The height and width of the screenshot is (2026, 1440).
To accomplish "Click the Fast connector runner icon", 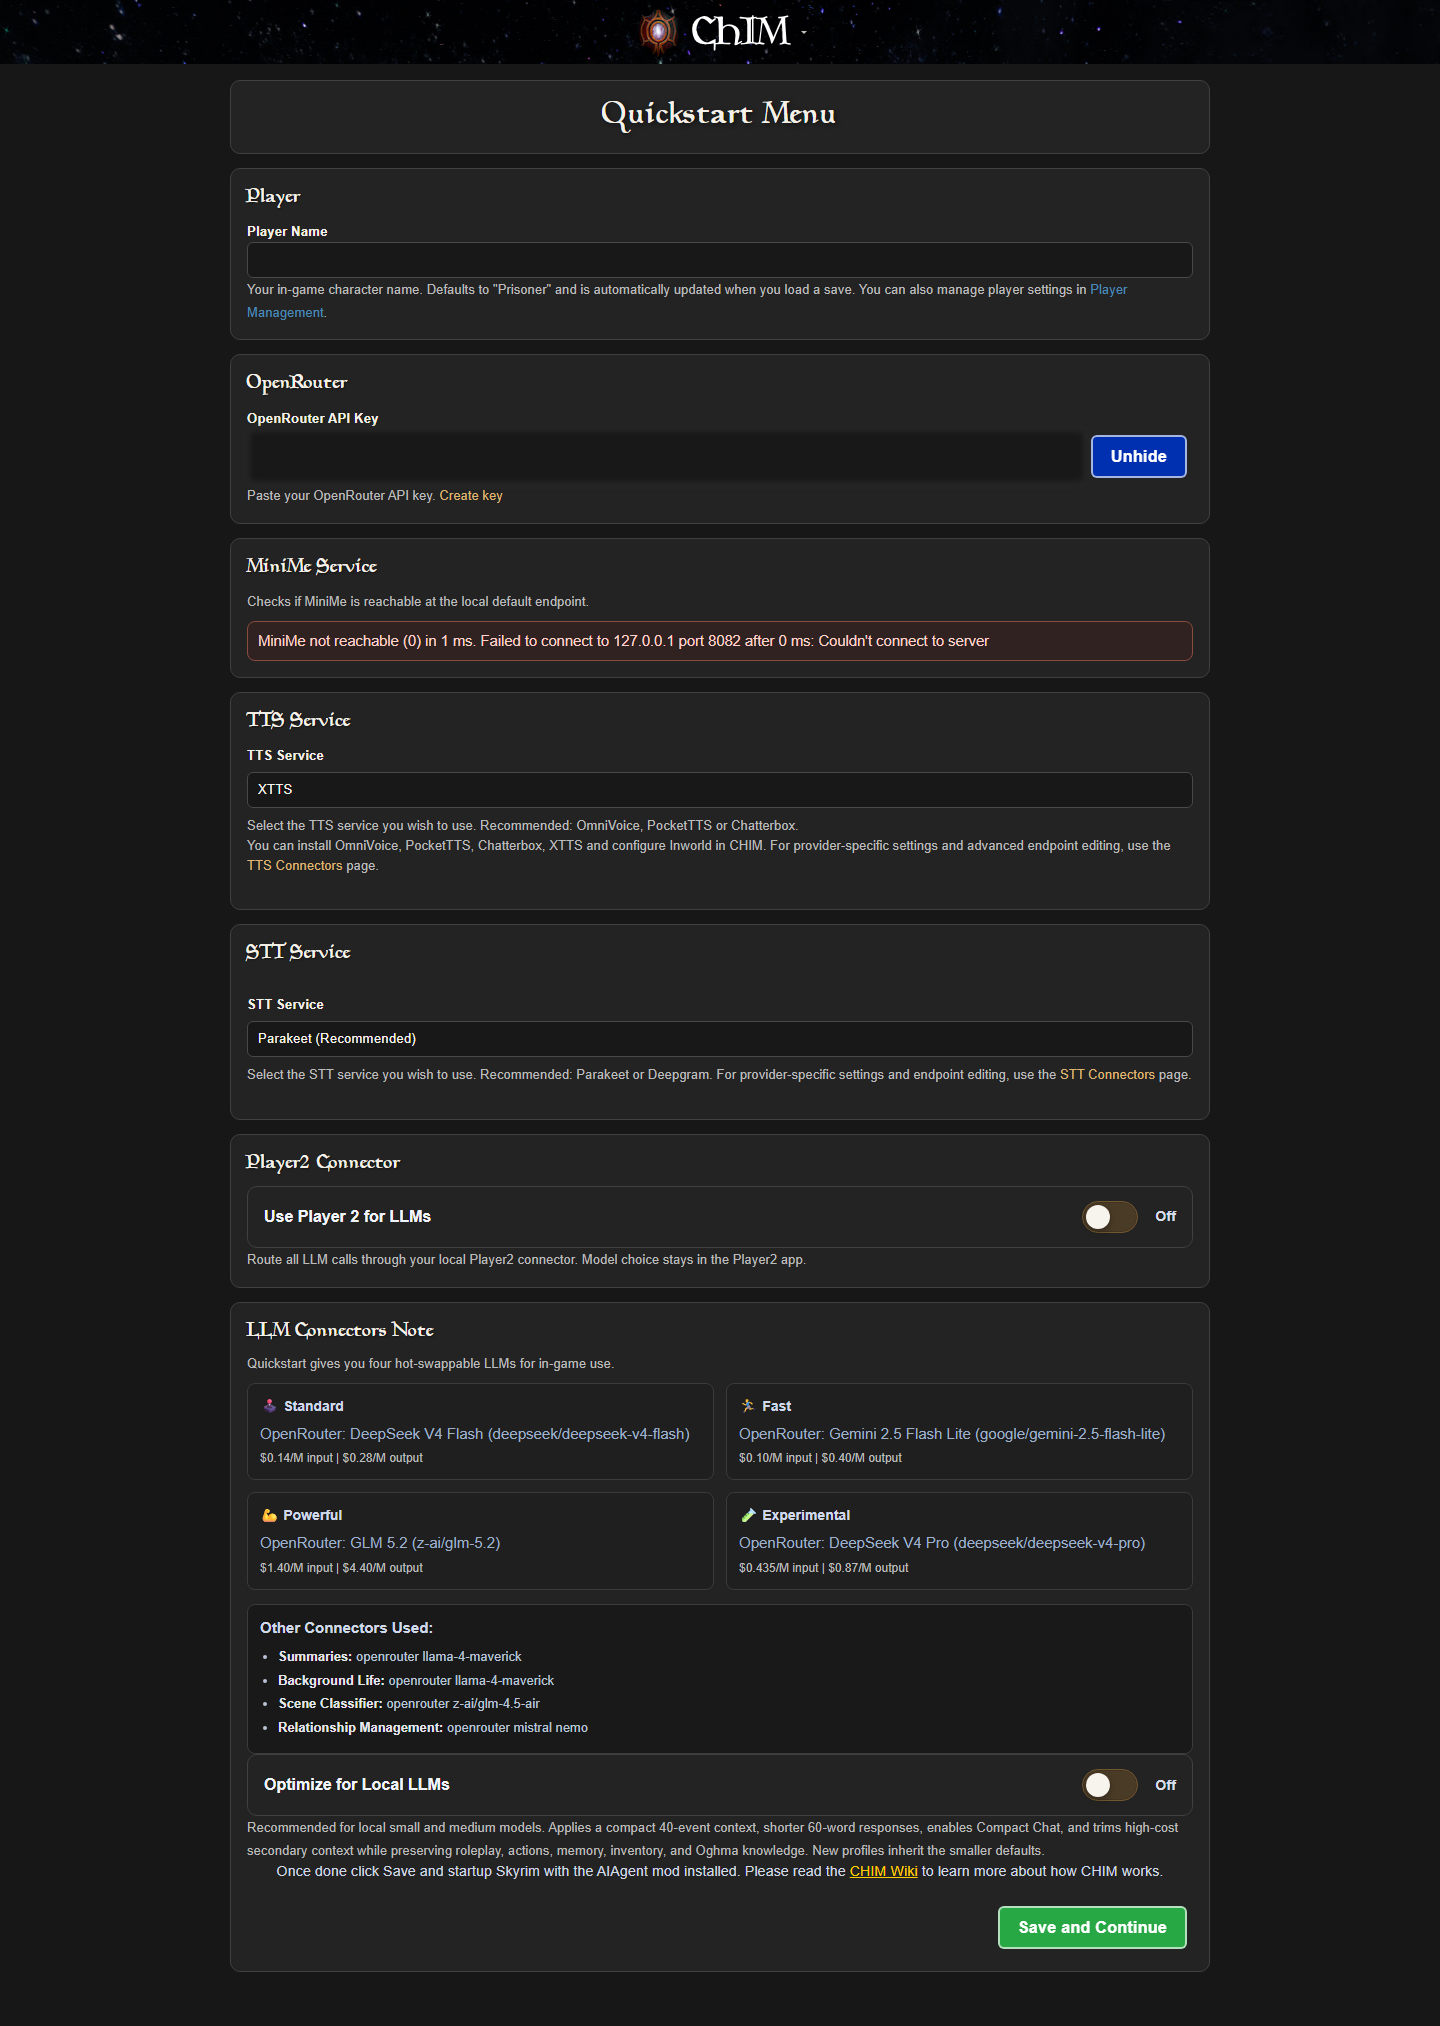I will pyautogui.click(x=748, y=1405).
